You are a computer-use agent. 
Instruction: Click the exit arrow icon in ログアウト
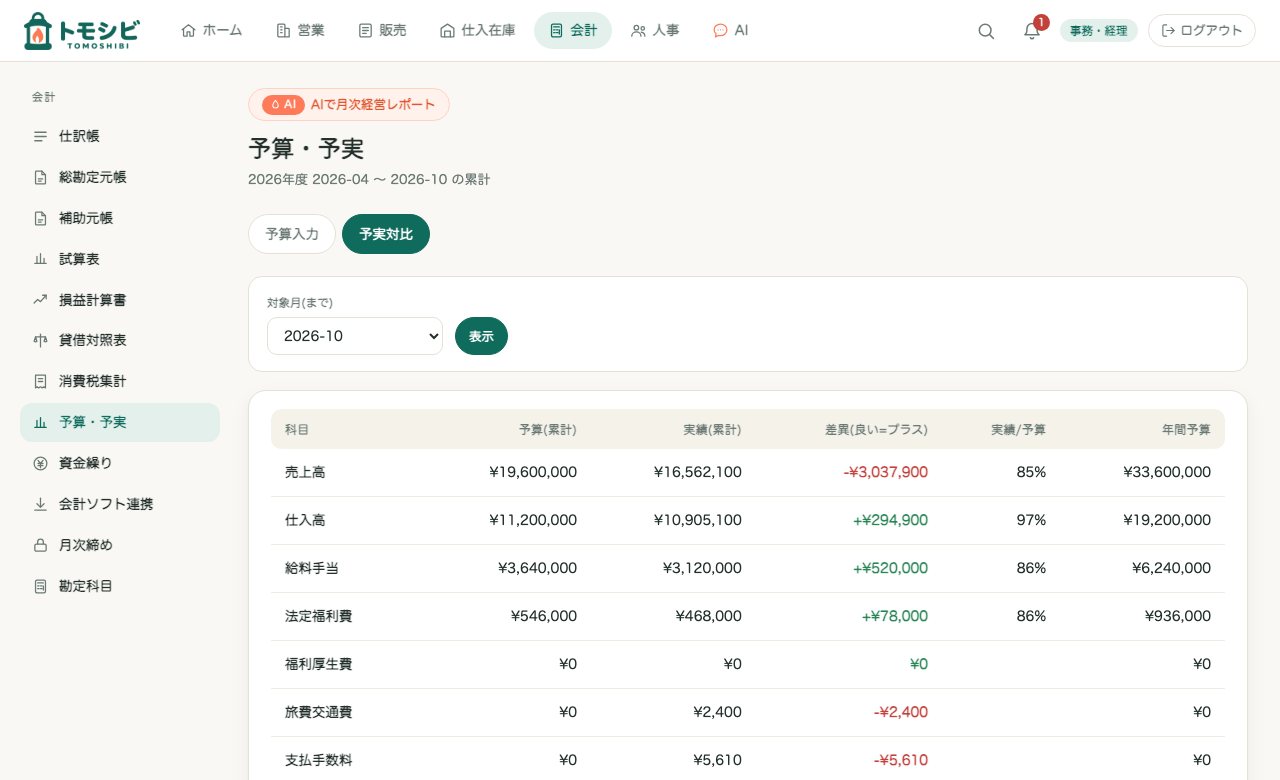click(x=1168, y=31)
